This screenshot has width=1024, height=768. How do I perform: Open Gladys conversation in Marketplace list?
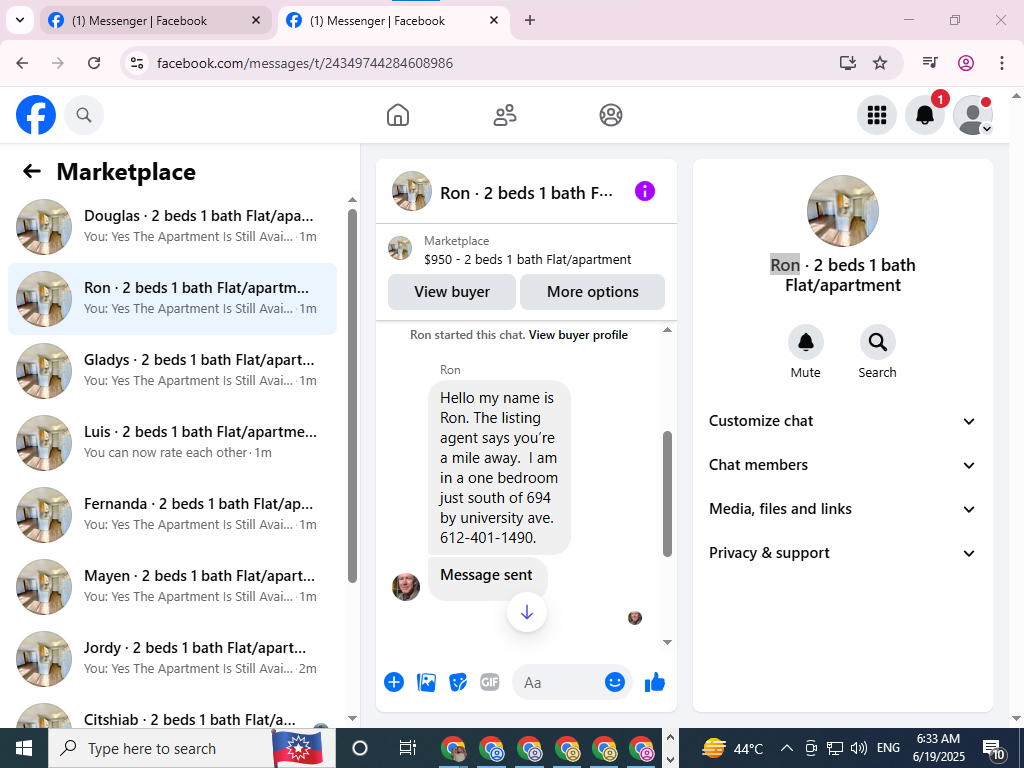click(172, 371)
